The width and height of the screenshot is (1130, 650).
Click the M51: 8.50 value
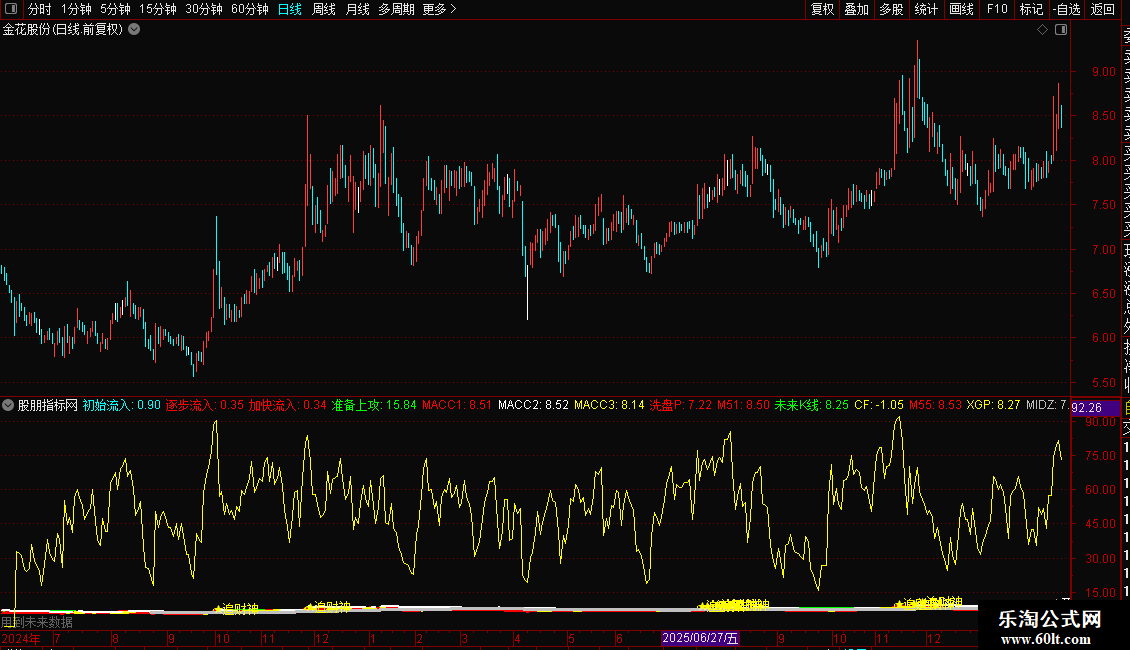point(744,405)
